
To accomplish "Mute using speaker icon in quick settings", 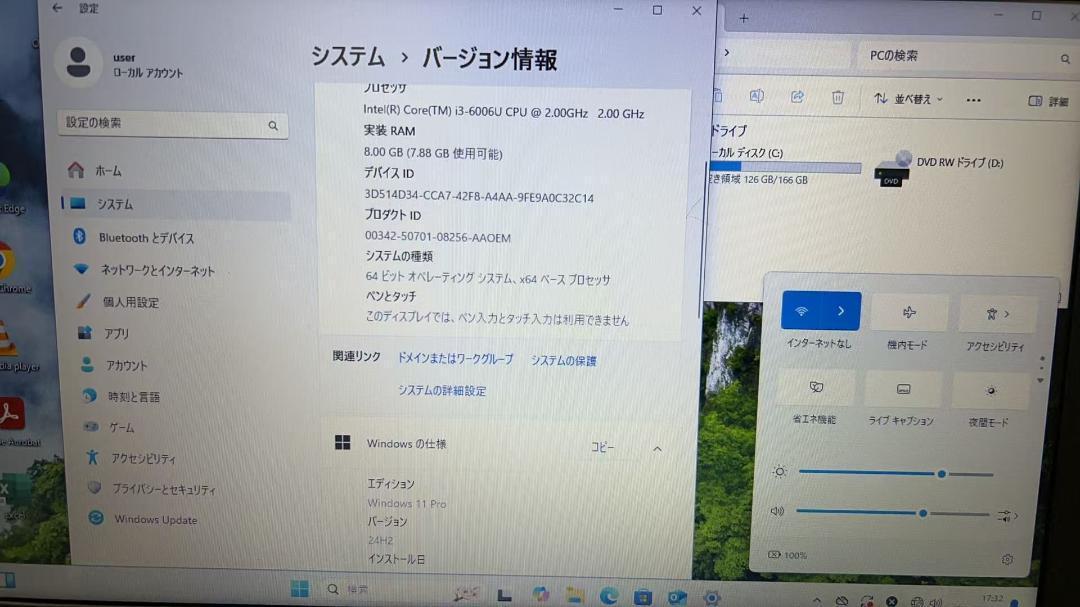I will click(777, 511).
